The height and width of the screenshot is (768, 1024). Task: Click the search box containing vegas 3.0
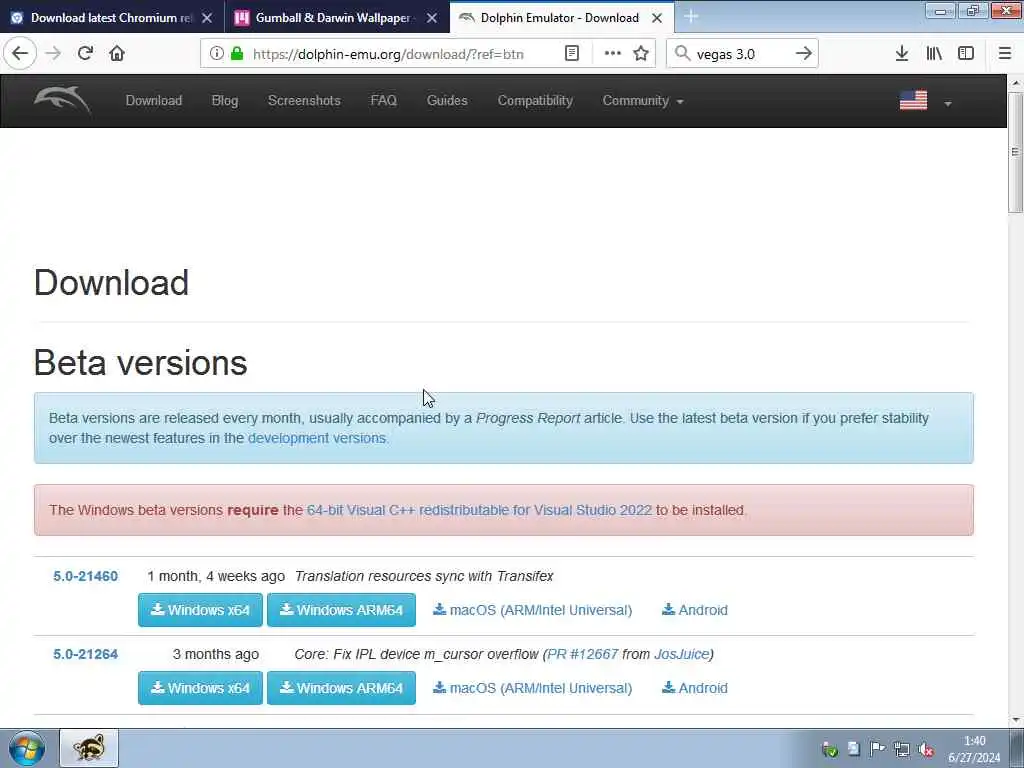(741, 54)
